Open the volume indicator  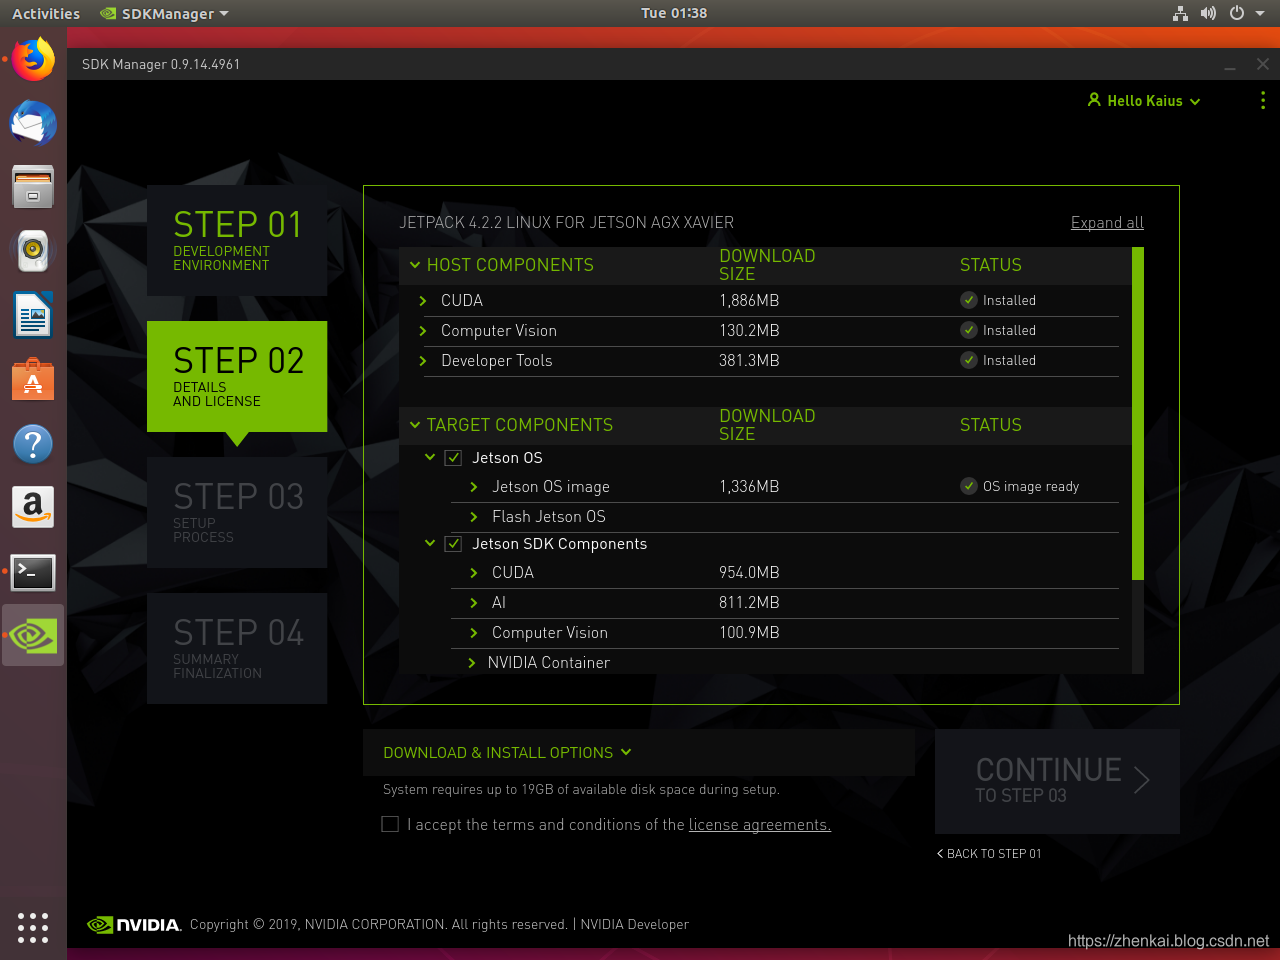tap(1208, 13)
